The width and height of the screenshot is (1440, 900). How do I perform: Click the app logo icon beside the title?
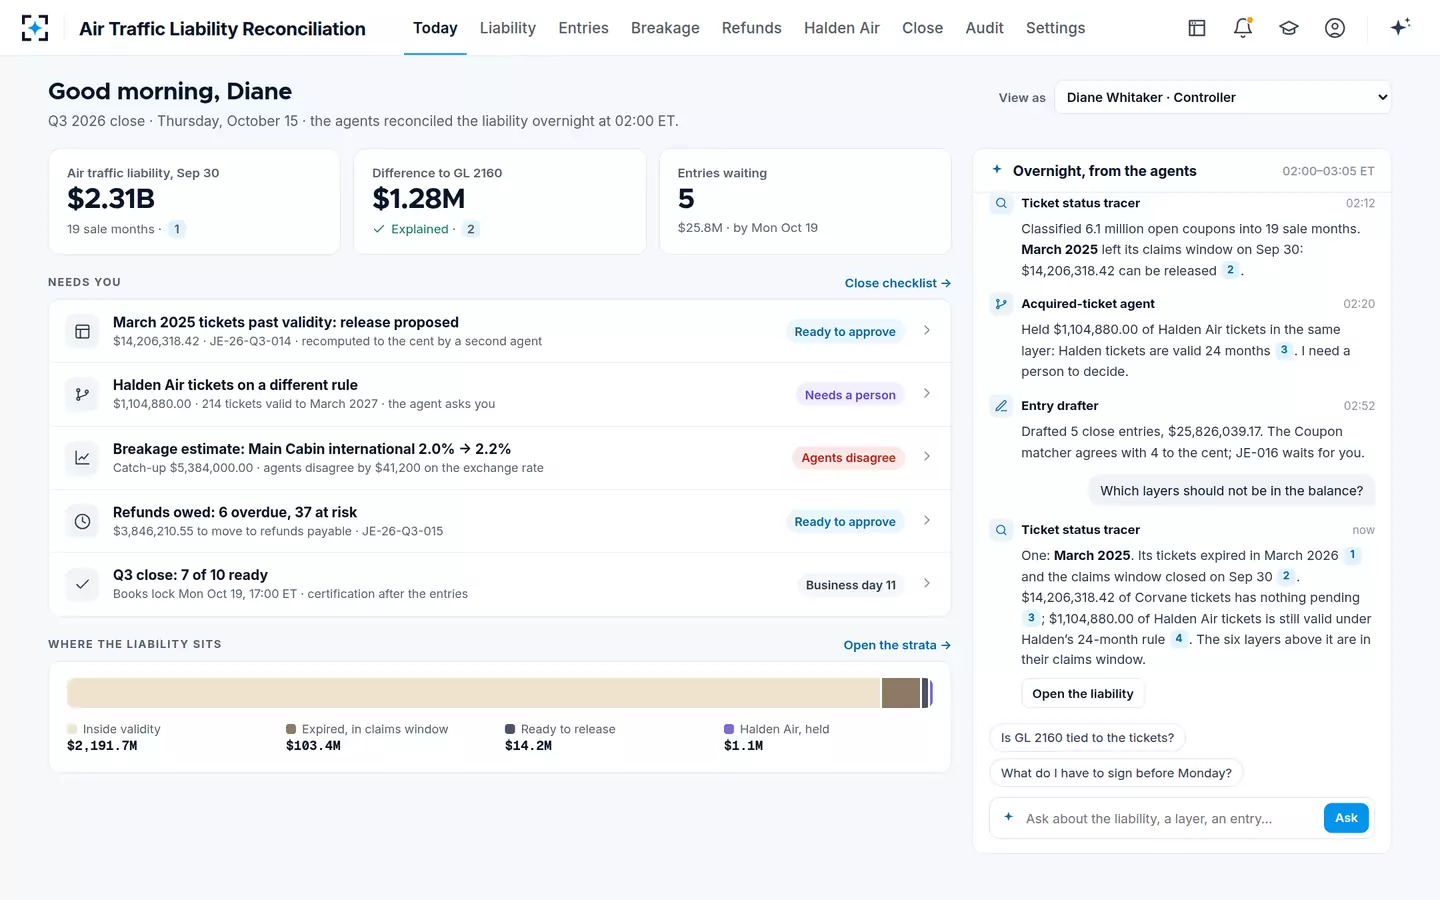(35, 28)
